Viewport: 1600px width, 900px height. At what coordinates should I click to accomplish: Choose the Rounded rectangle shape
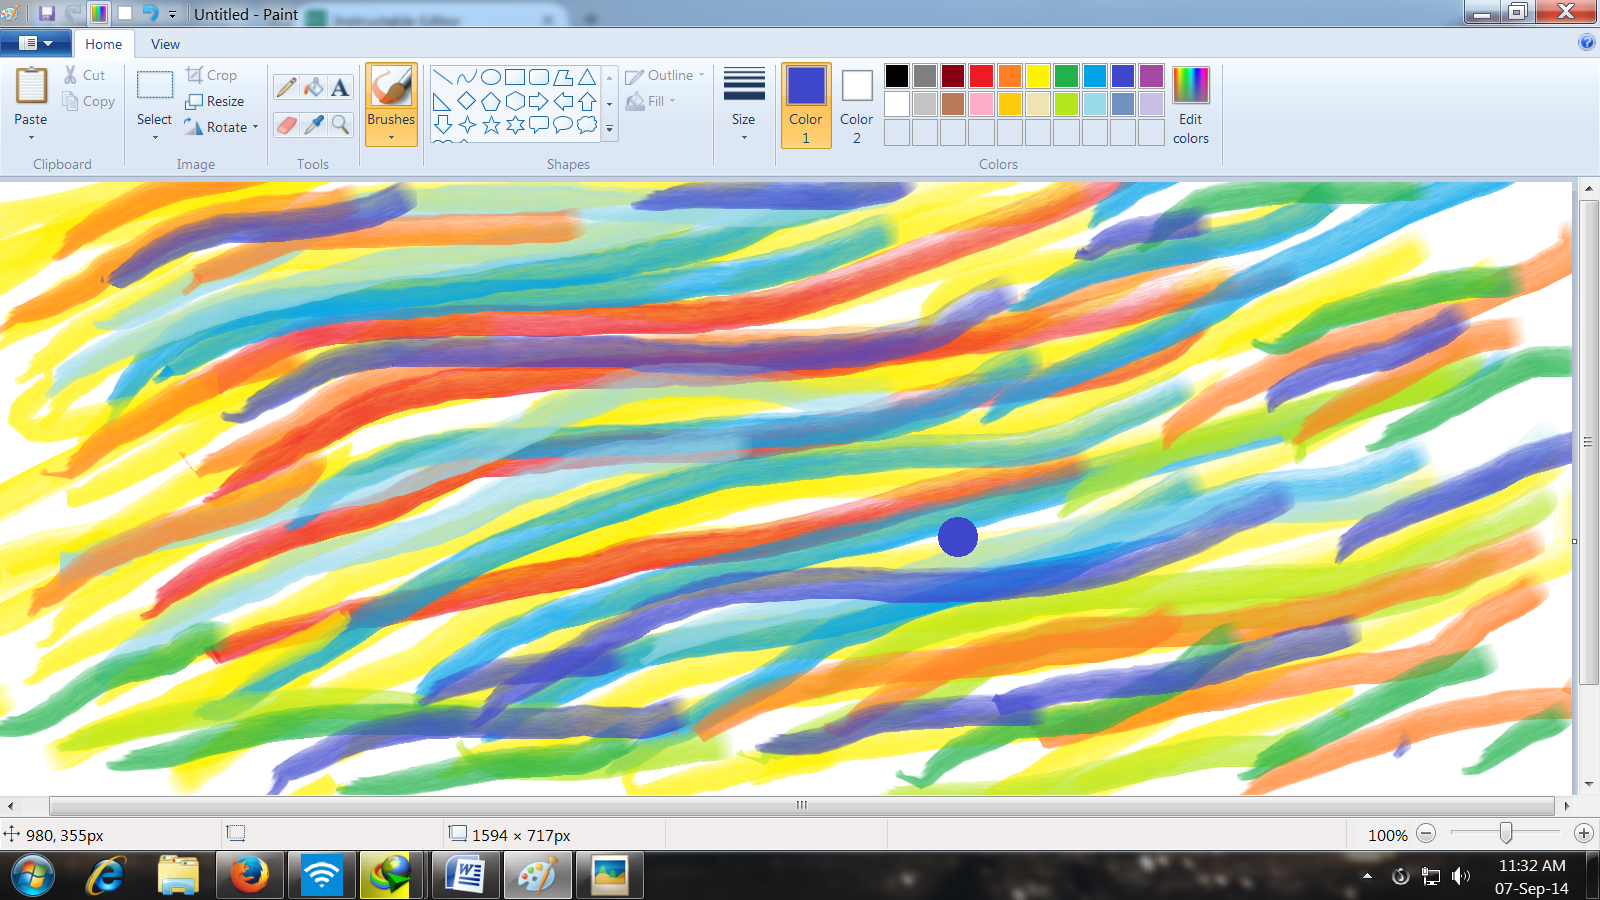click(x=539, y=78)
